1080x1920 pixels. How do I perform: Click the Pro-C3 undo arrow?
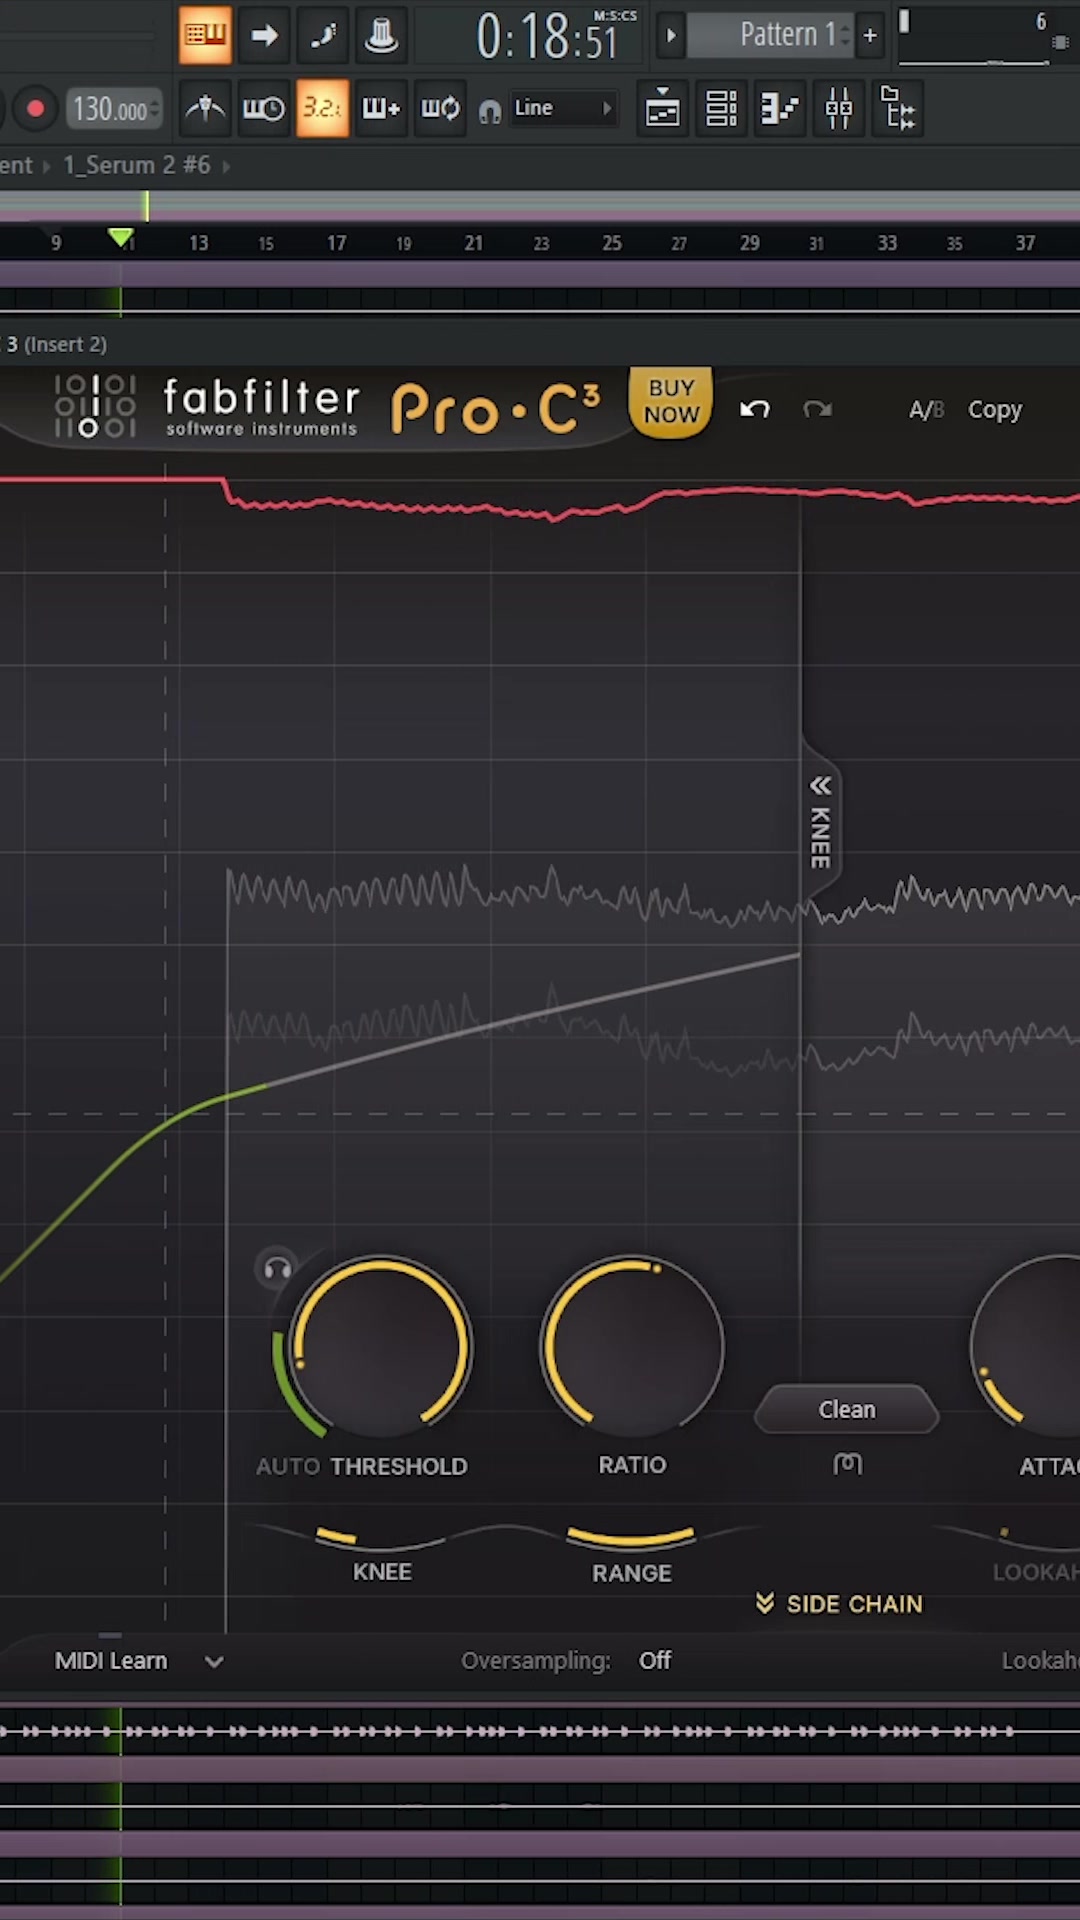tap(755, 409)
